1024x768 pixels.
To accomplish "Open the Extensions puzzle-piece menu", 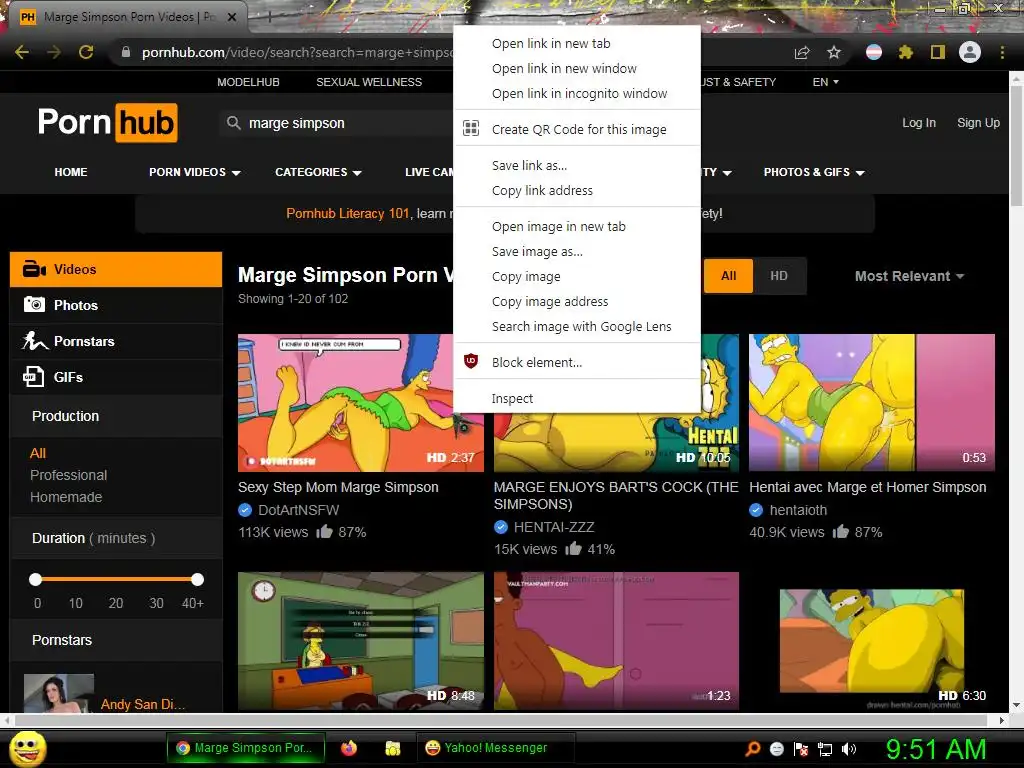I will point(905,52).
